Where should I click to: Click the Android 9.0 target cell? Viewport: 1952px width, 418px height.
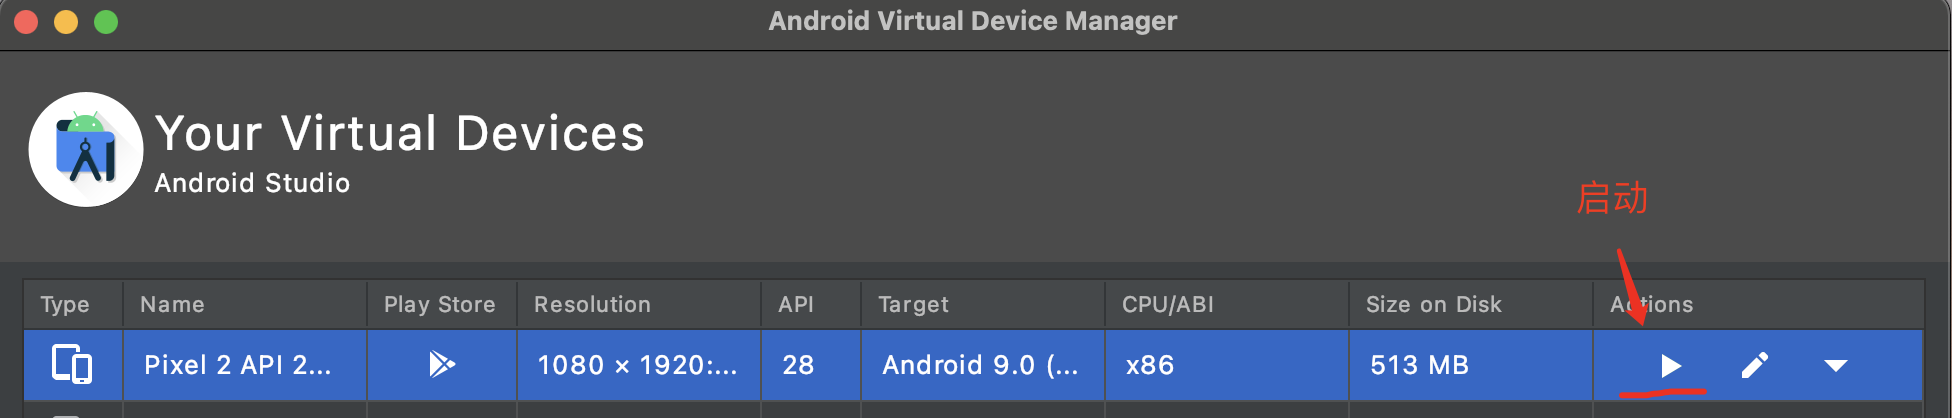coord(983,365)
